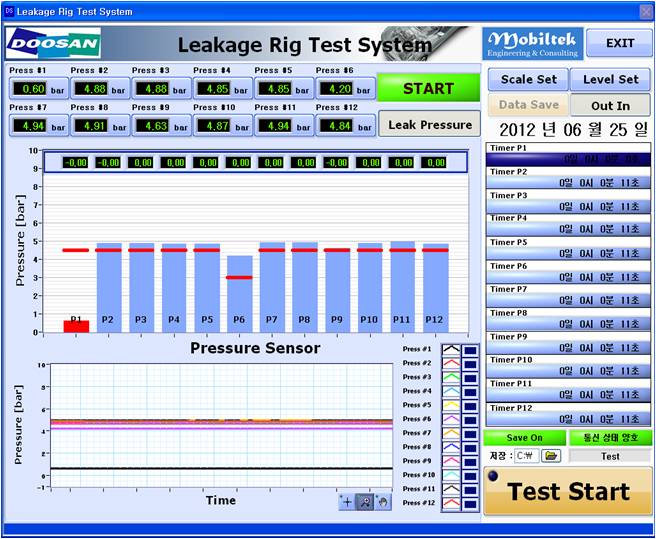Click Press #8 legend line icon
Image resolution: width=656 pixels, height=539 pixels.
(x=451, y=447)
